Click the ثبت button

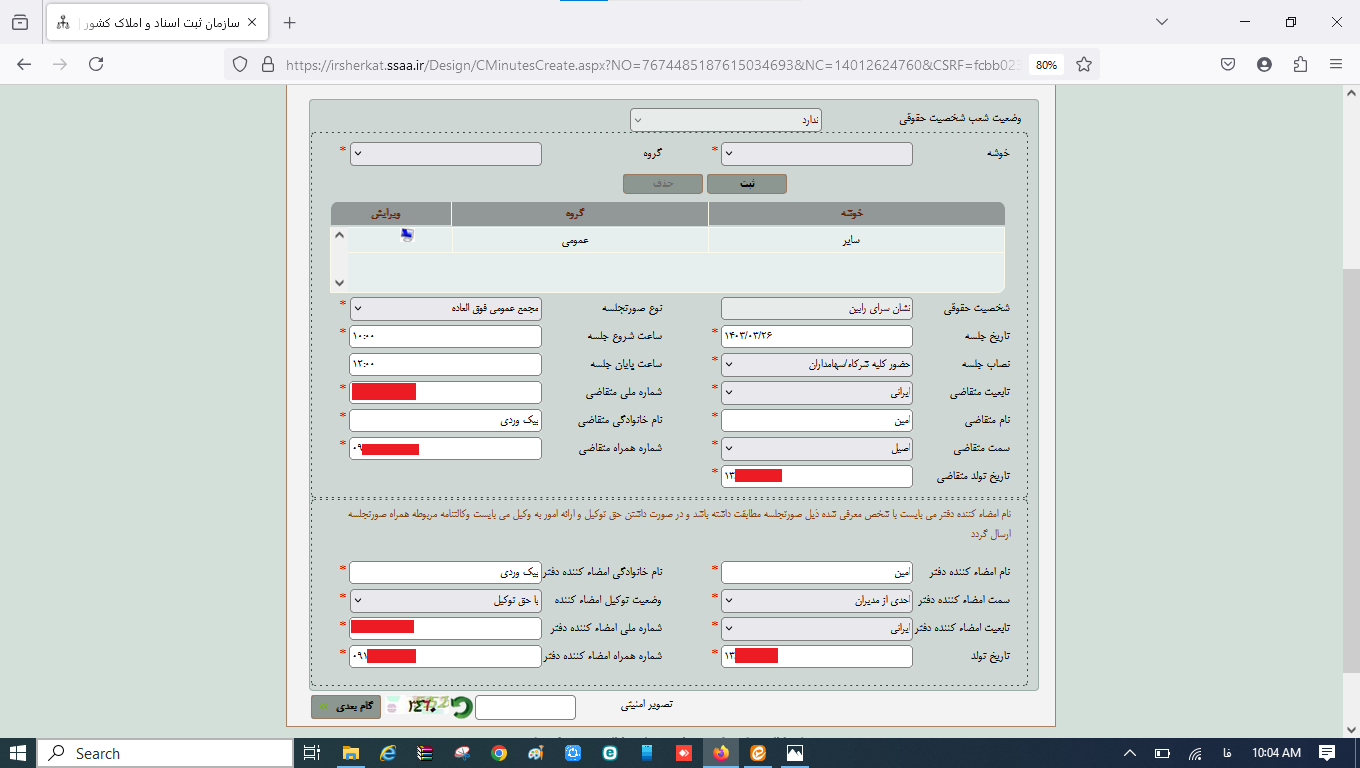pos(747,184)
